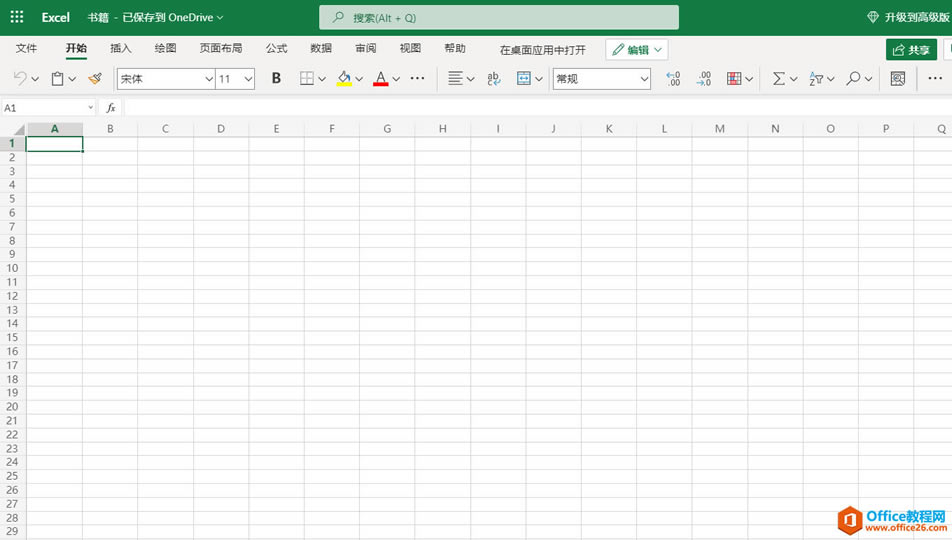Switch to the 页面布局 tab
Viewport: 952px width, 540px height.
[221, 49]
